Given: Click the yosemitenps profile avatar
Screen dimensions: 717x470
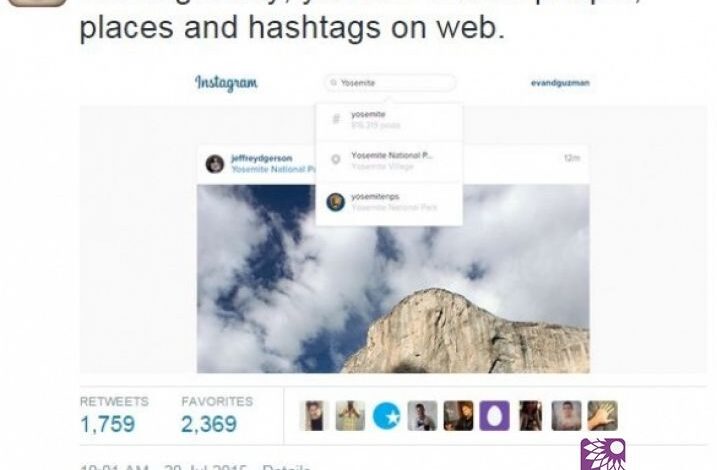Looking at the screenshot, I should coord(335,202).
